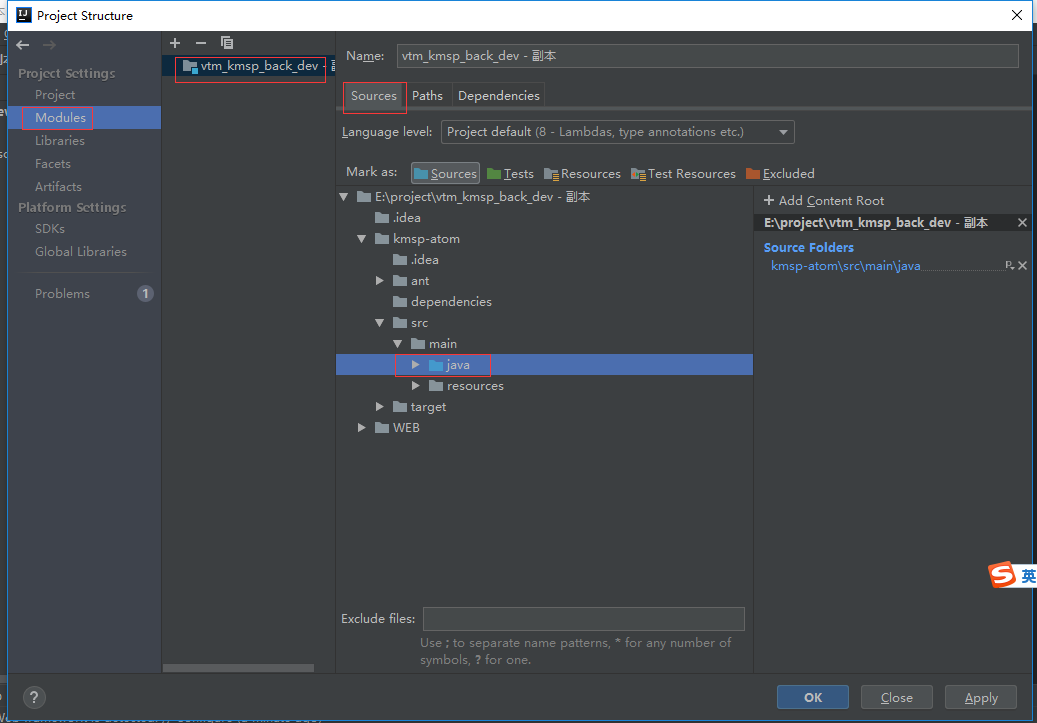Open help with question mark icon
Image resolution: width=1037 pixels, height=723 pixels.
click(34, 697)
